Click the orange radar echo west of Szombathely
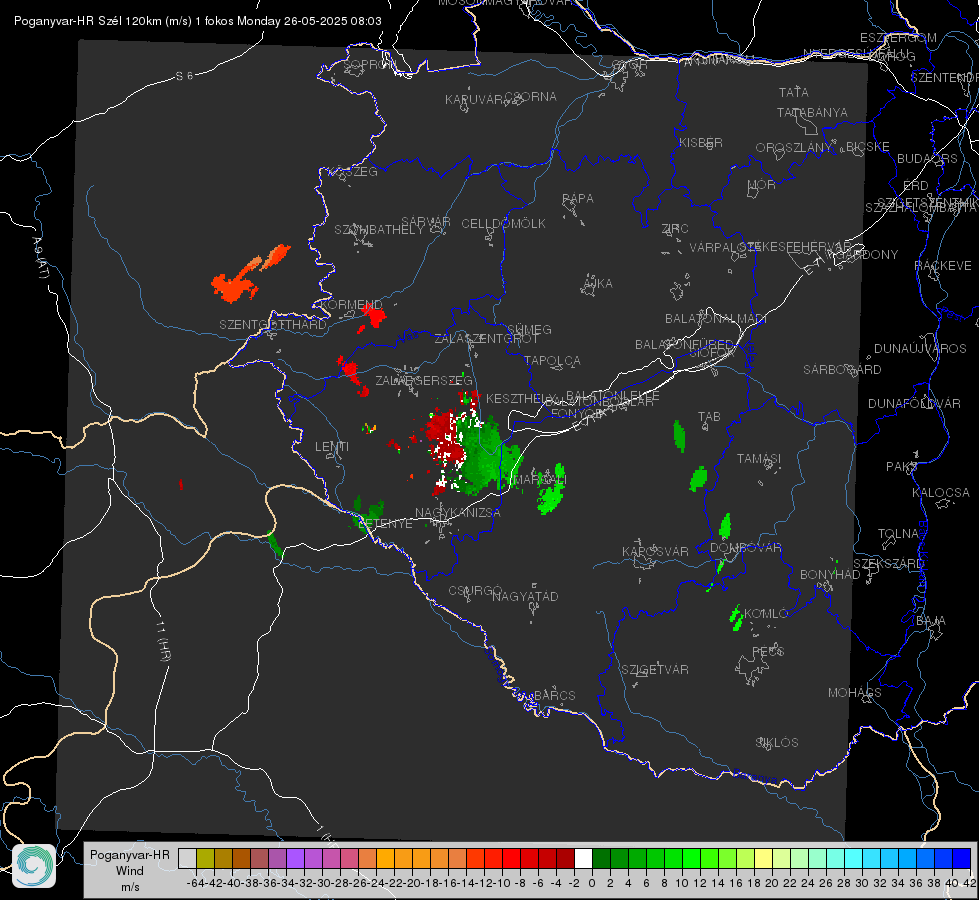Screen dimensions: 979x900 click(x=248, y=275)
